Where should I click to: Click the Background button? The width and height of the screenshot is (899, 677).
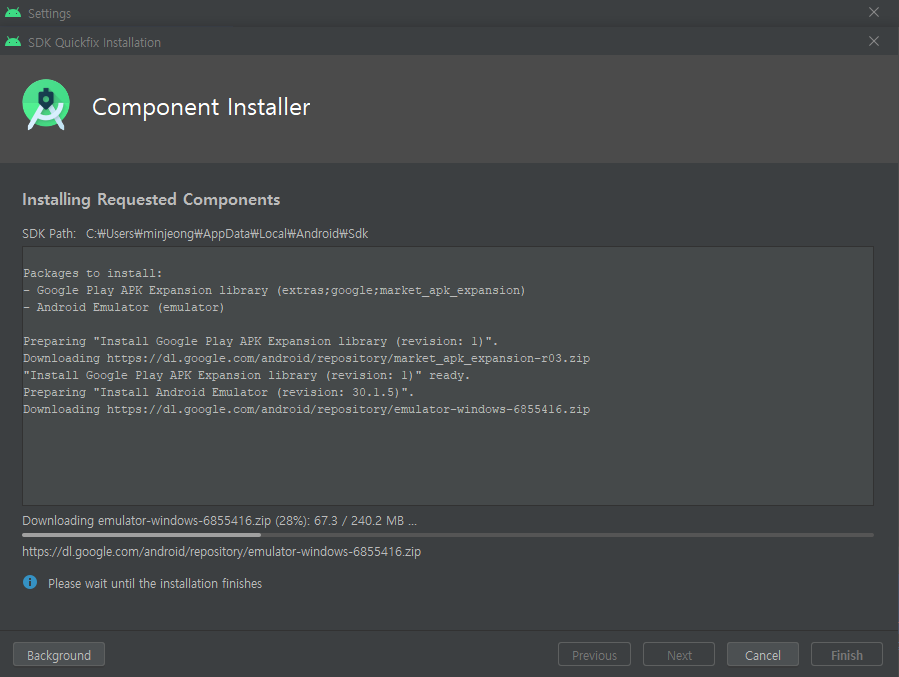coord(58,655)
